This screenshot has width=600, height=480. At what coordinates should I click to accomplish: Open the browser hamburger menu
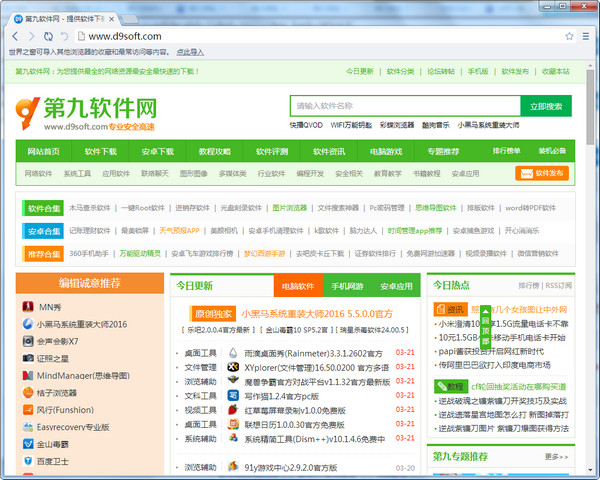[586, 36]
